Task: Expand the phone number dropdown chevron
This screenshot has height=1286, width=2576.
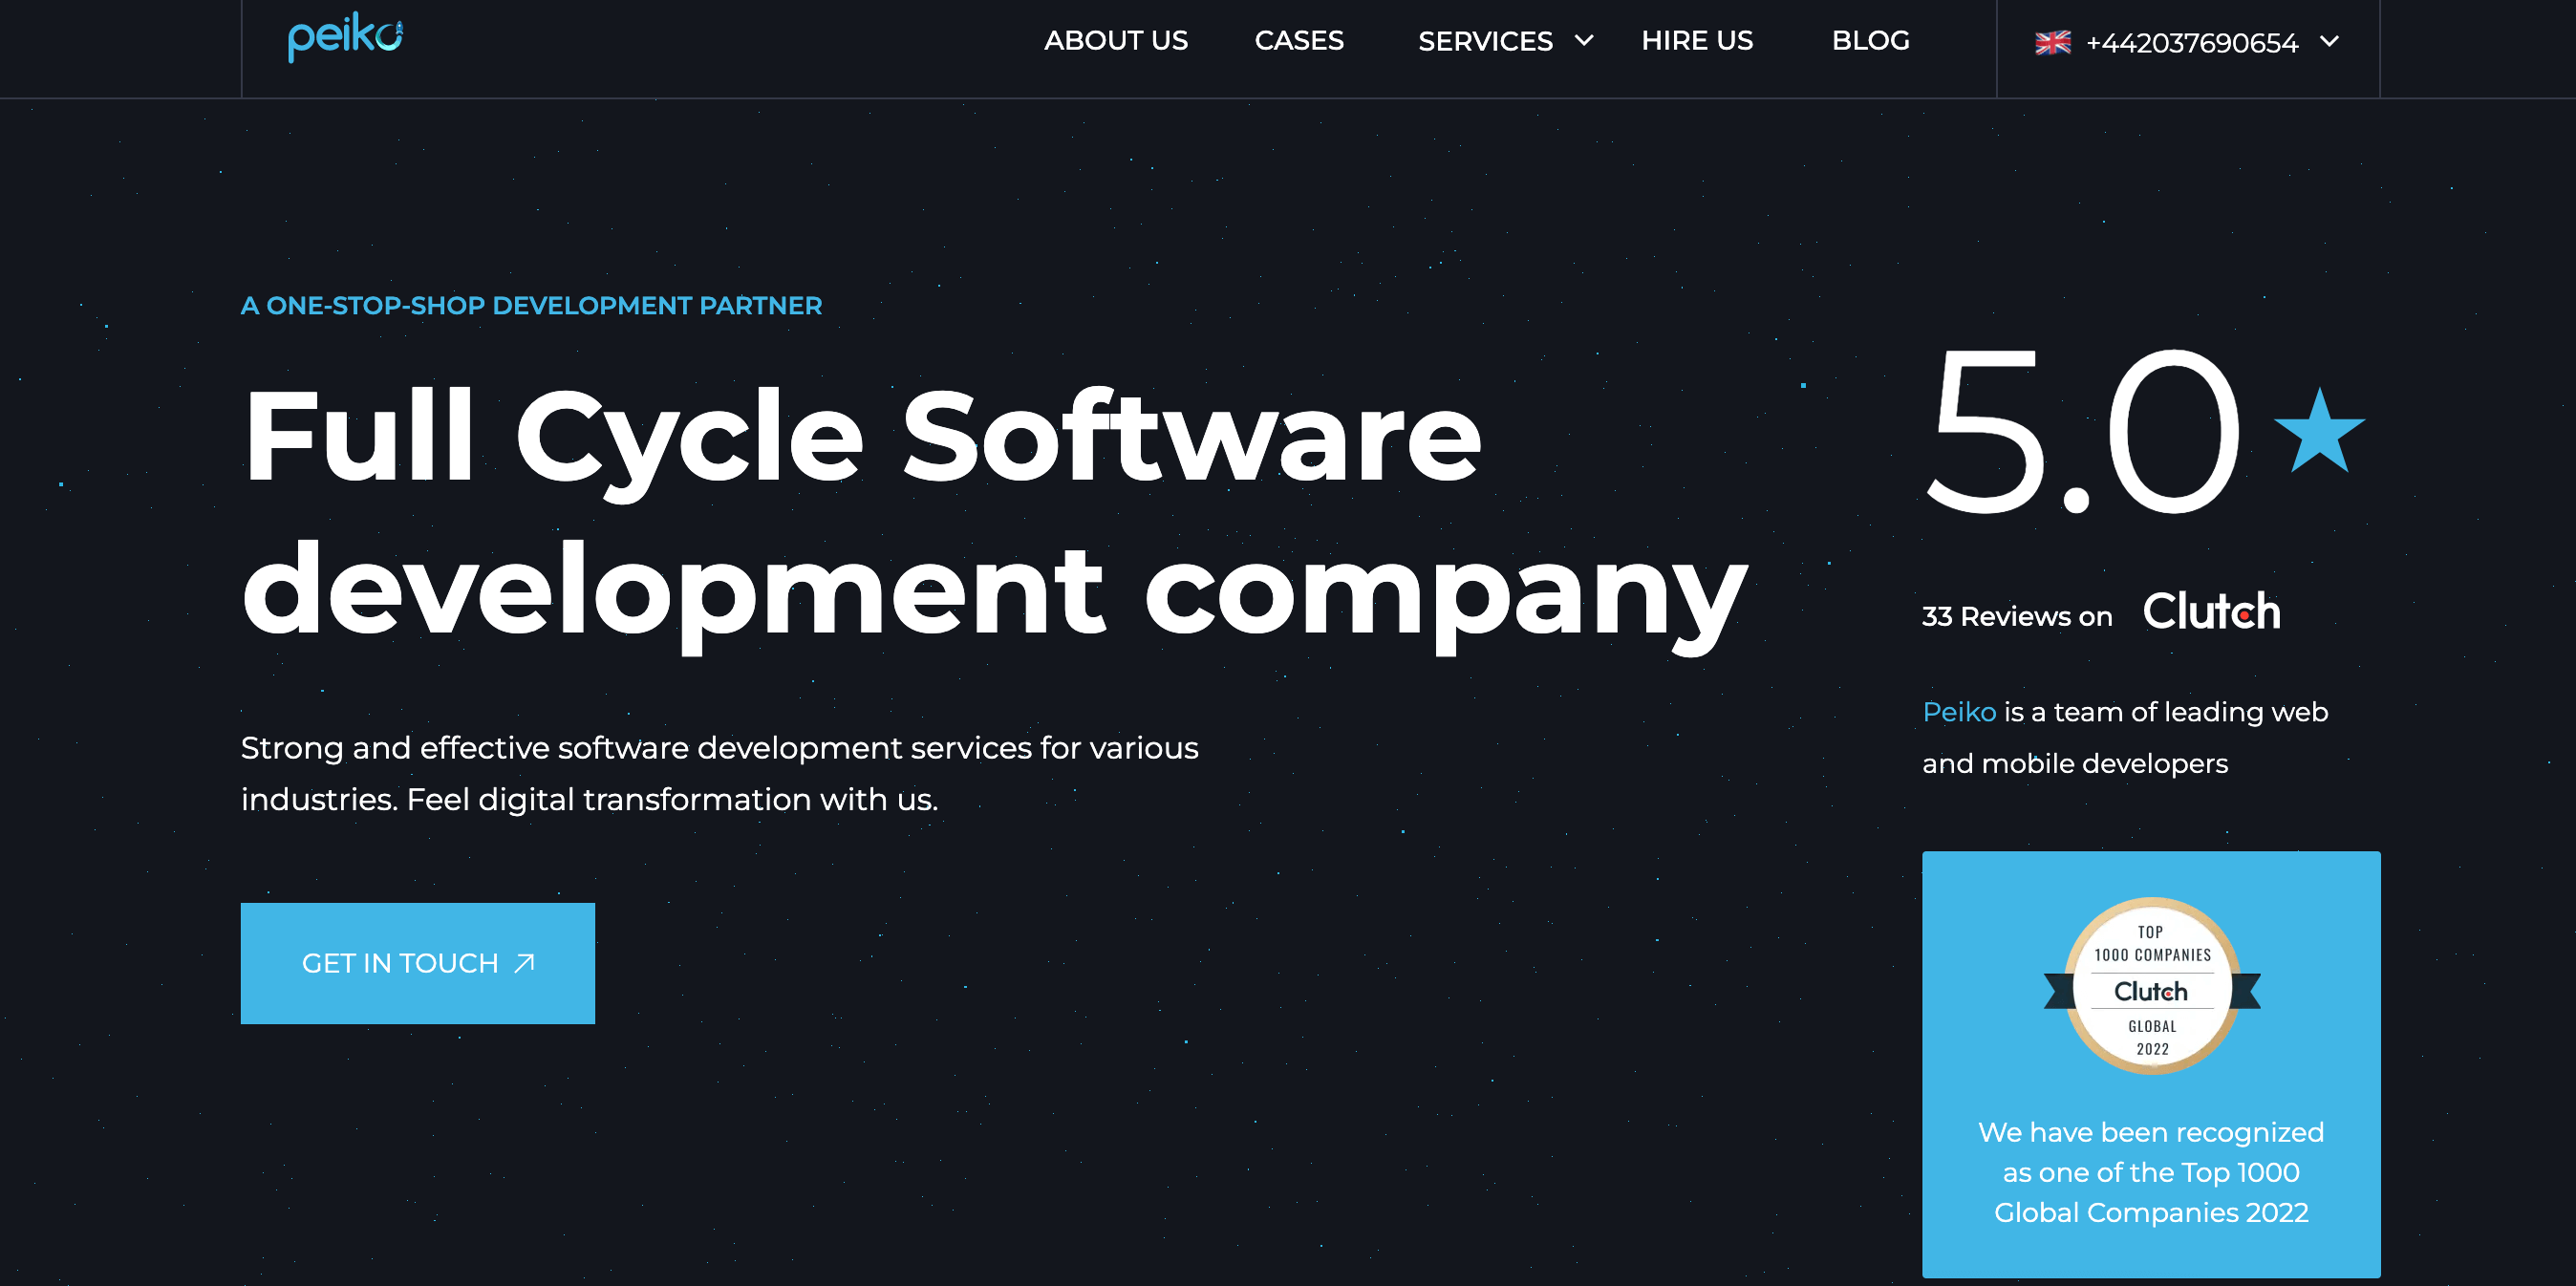Action: [x=2329, y=41]
